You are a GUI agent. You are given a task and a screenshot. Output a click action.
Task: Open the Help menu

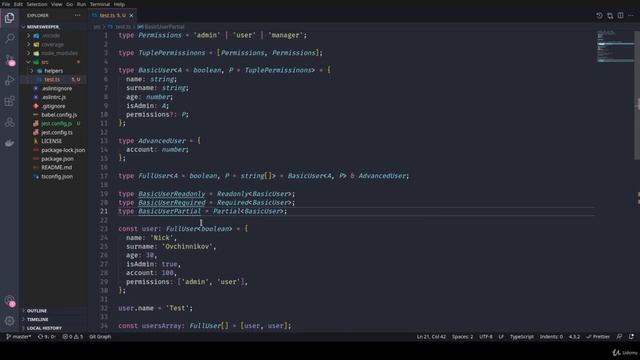point(119,4)
